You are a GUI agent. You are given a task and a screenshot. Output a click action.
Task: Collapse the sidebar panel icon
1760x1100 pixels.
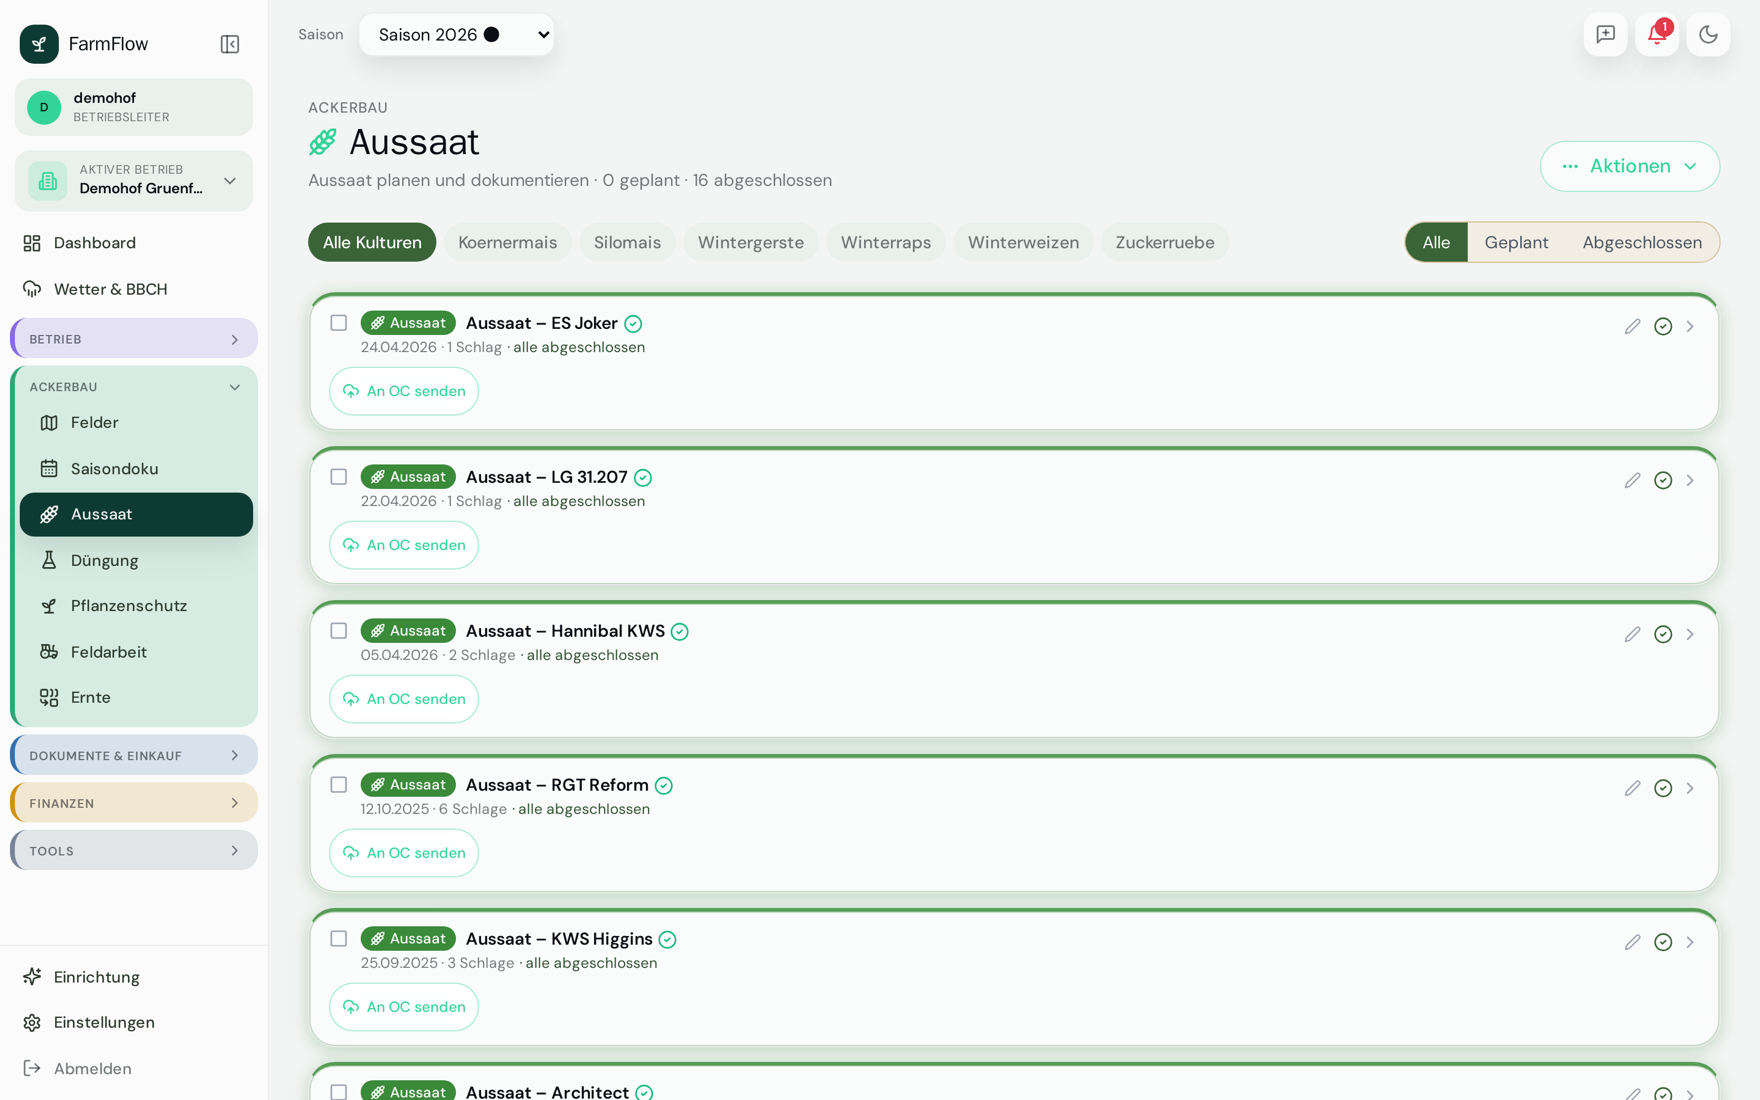[x=230, y=44]
